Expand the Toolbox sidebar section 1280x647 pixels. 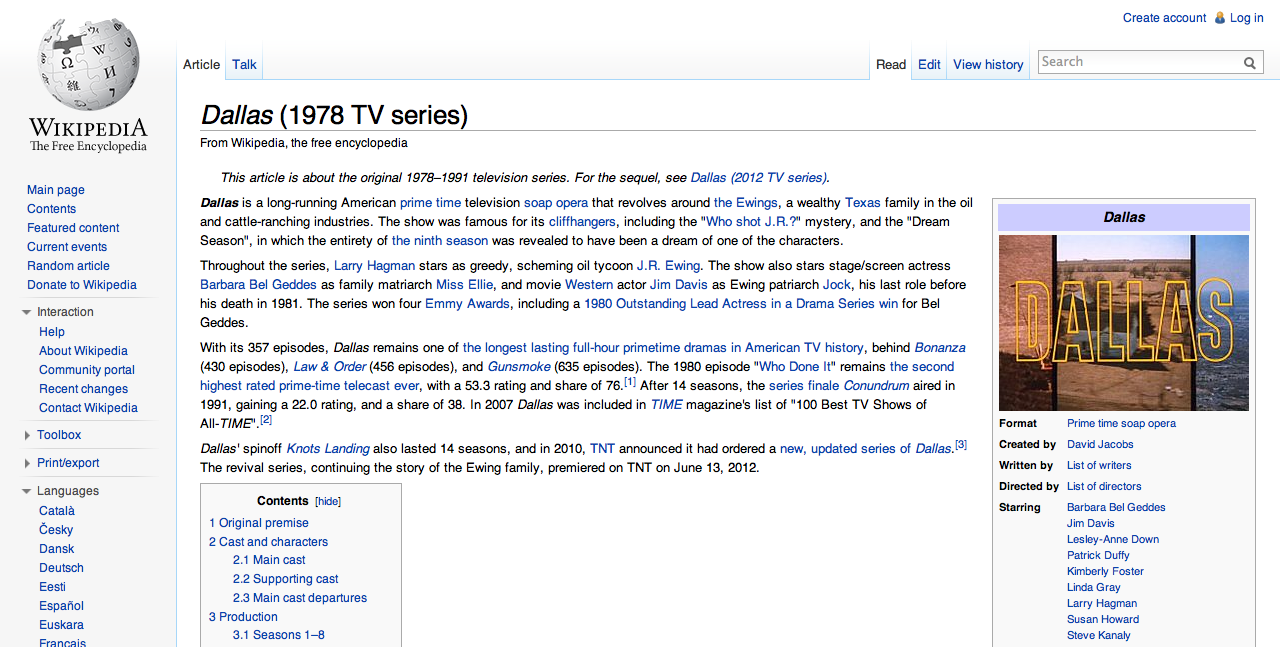tap(27, 435)
